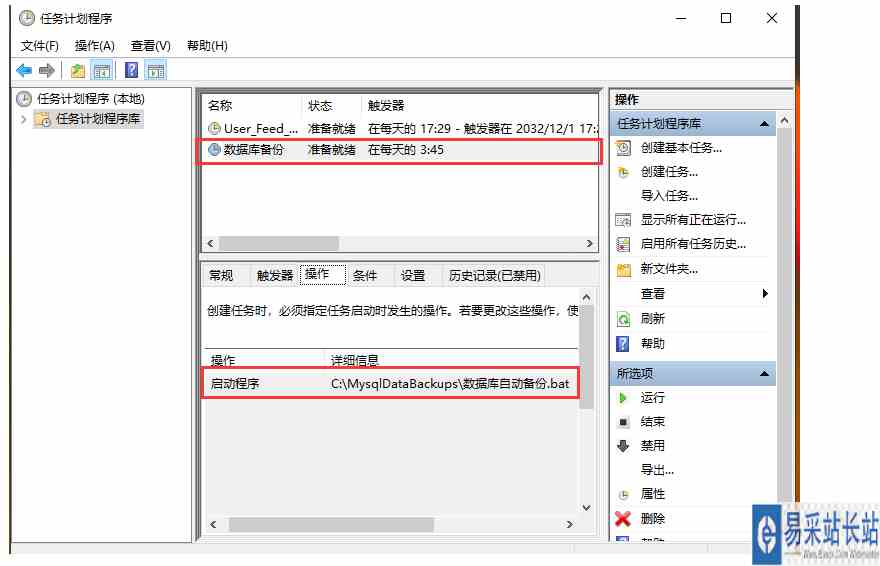Click the 显示所有正在运行 icon
Screen dimensions: 880x566
[x=624, y=220]
